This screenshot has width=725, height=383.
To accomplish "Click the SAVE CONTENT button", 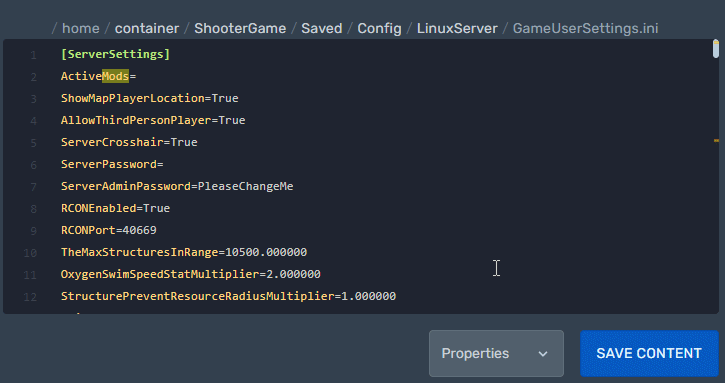I will click(x=649, y=353).
